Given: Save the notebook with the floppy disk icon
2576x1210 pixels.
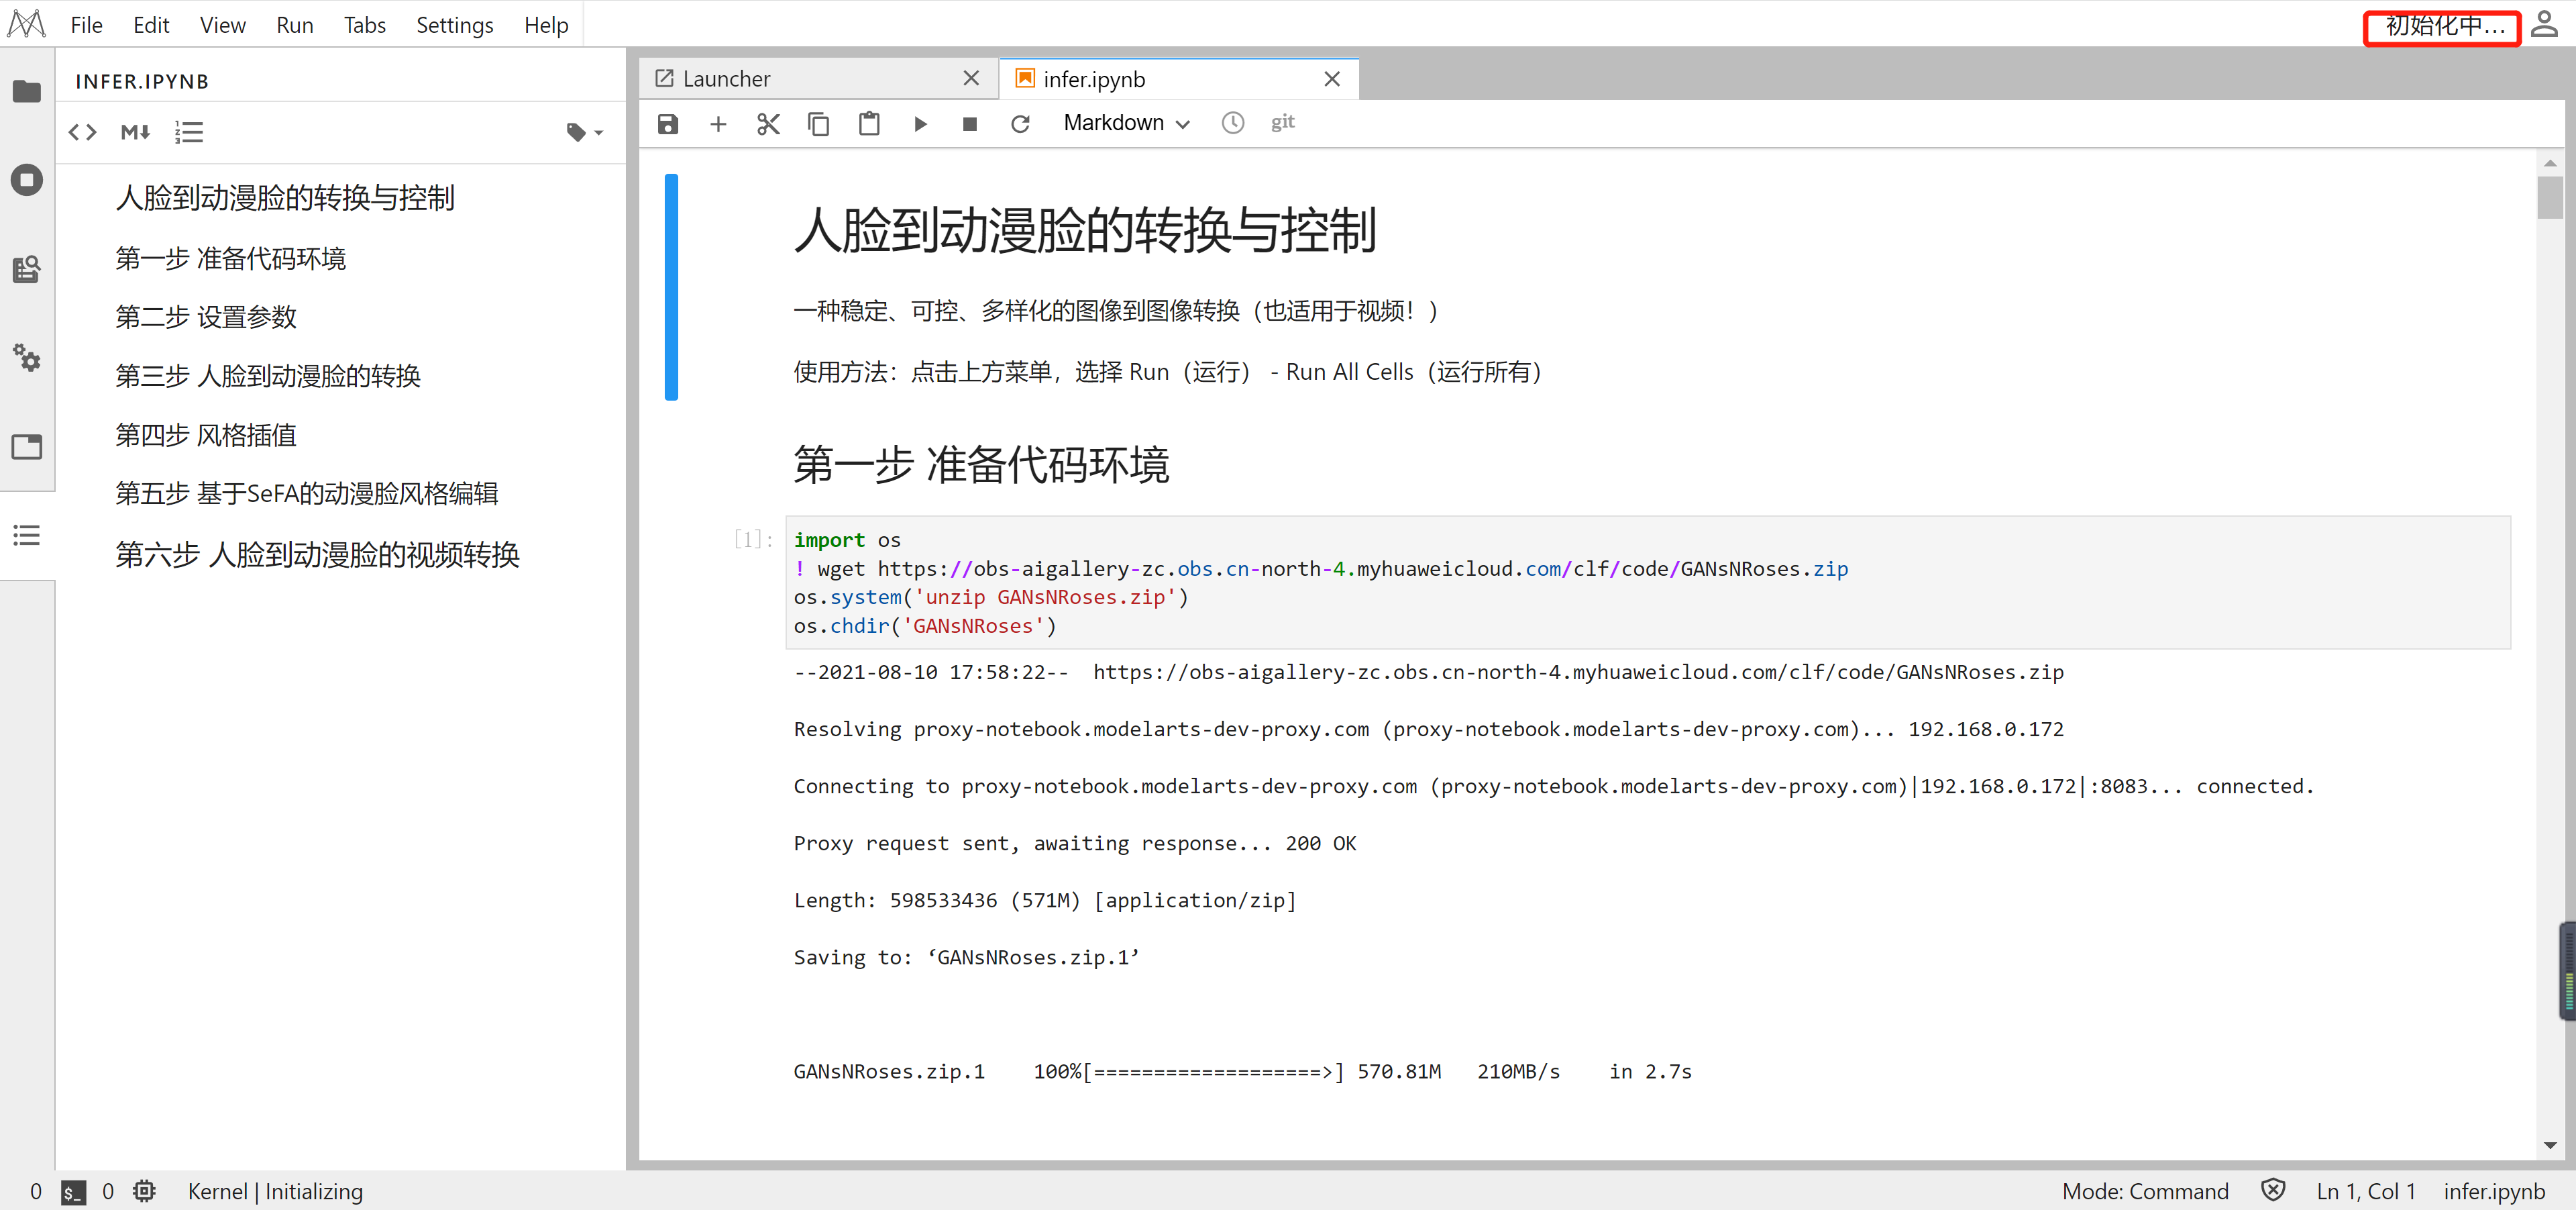Looking at the screenshot, I should click(668, 124).
